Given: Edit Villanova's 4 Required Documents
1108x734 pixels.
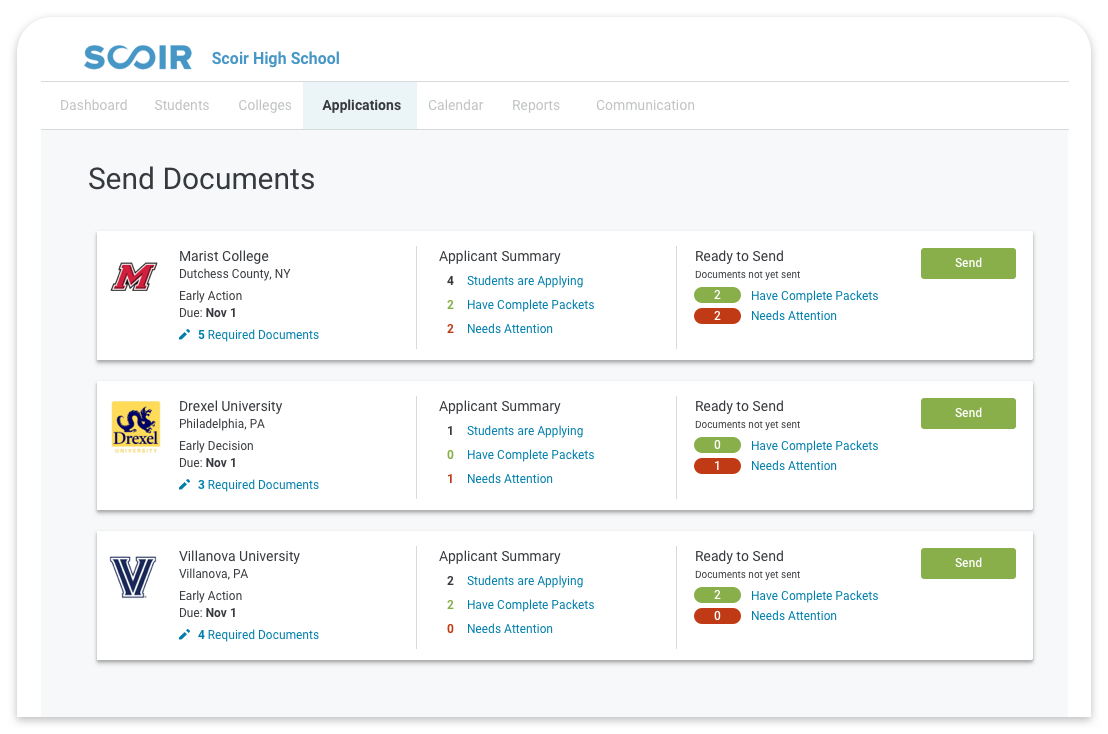Looking at the screenshot, I should 259,634.
